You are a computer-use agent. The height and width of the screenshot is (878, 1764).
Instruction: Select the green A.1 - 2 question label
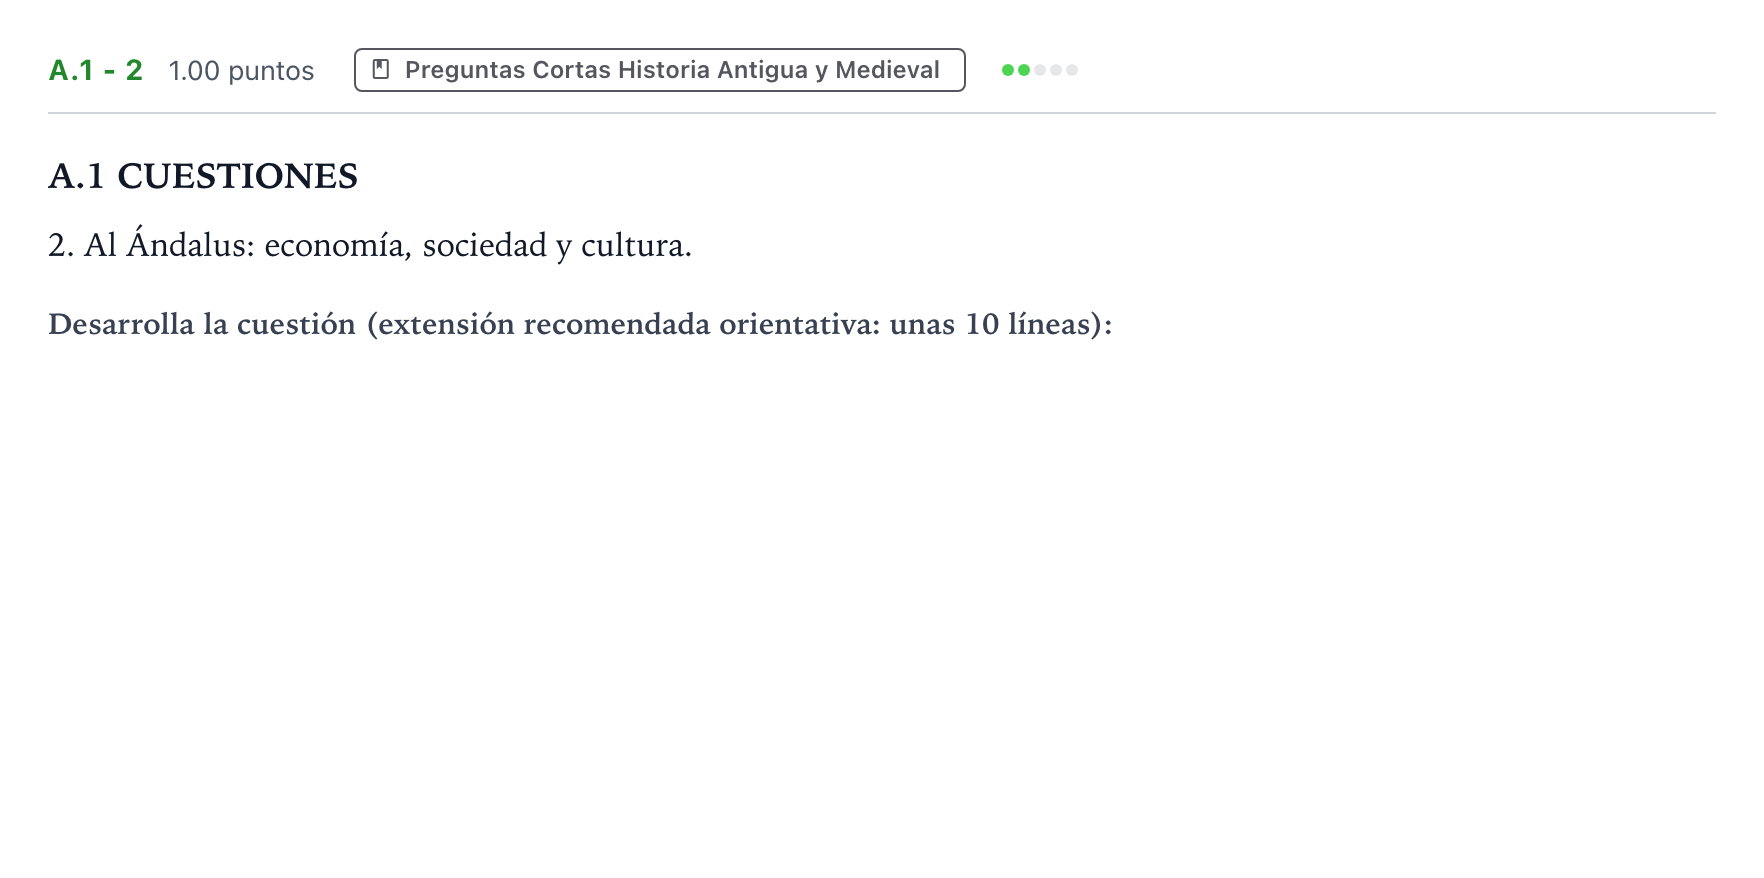click(96, 70)
